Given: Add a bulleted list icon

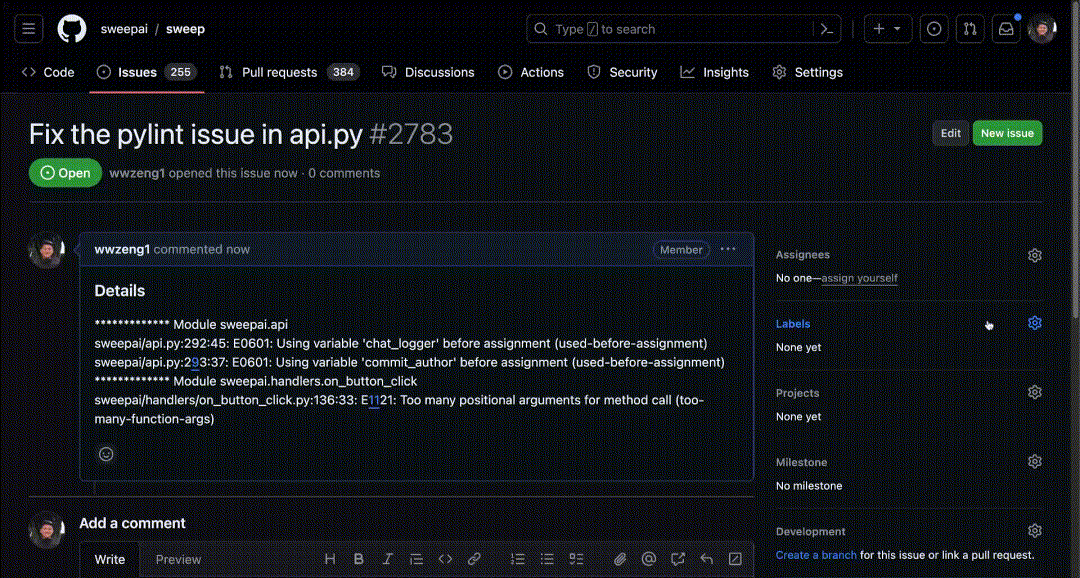Looking at the screenshot, I should pos(547,559).
